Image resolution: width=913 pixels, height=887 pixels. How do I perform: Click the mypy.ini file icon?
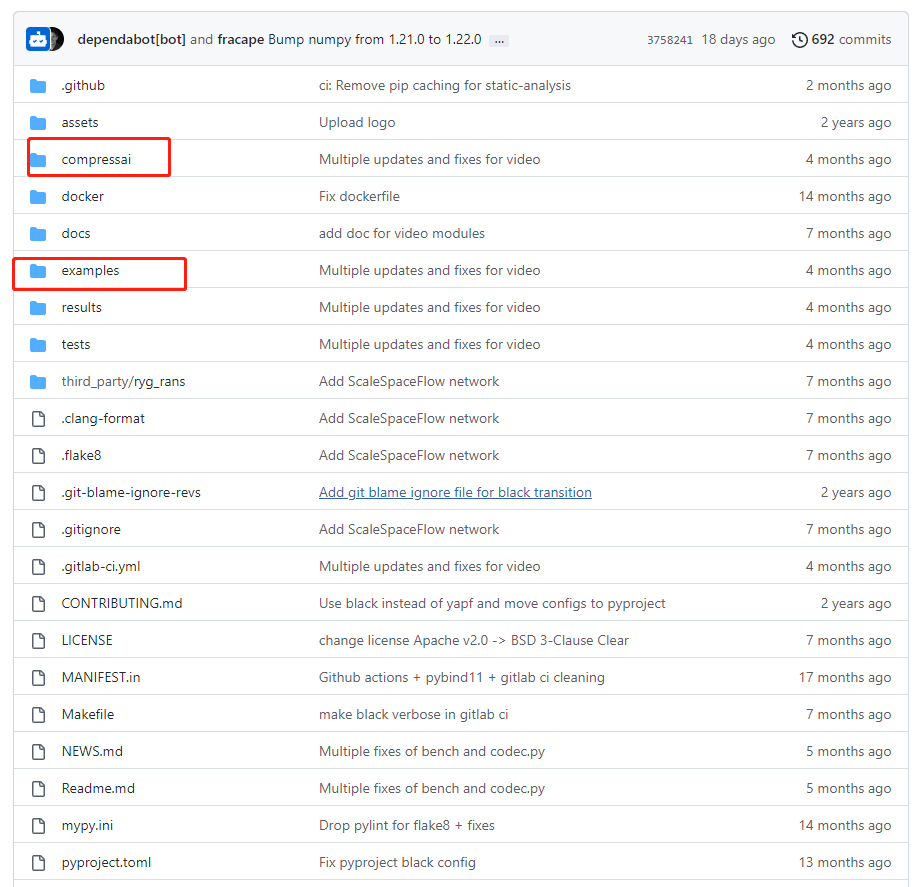coord(38,826)
